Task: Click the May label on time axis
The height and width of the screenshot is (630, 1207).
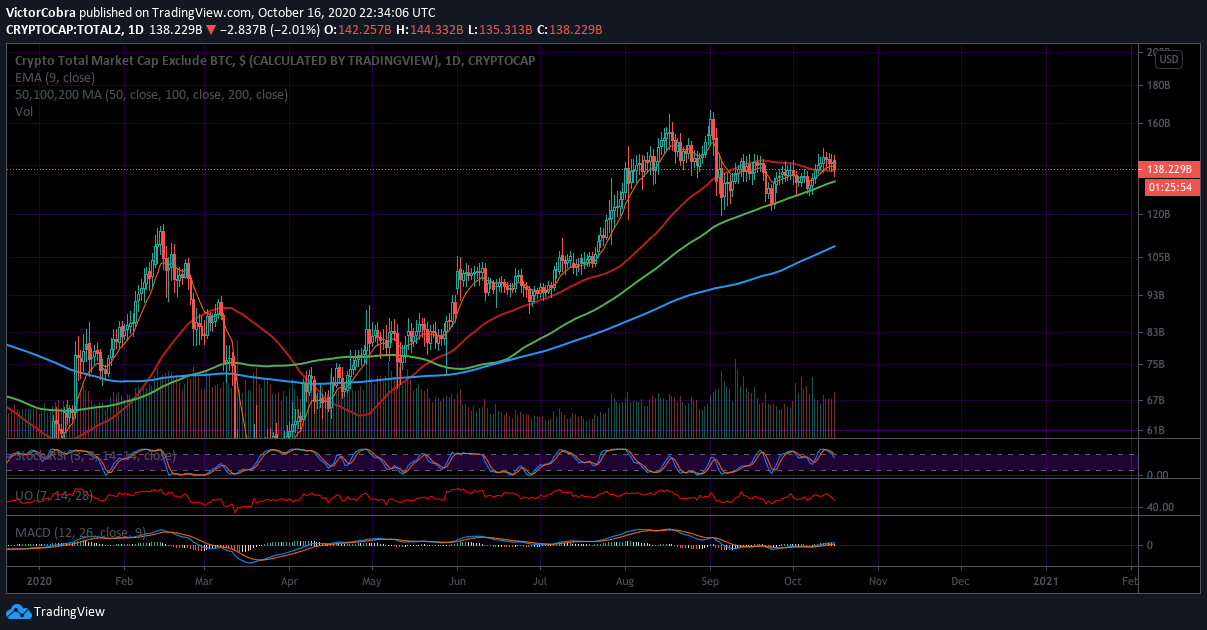Action: (372, 580)
